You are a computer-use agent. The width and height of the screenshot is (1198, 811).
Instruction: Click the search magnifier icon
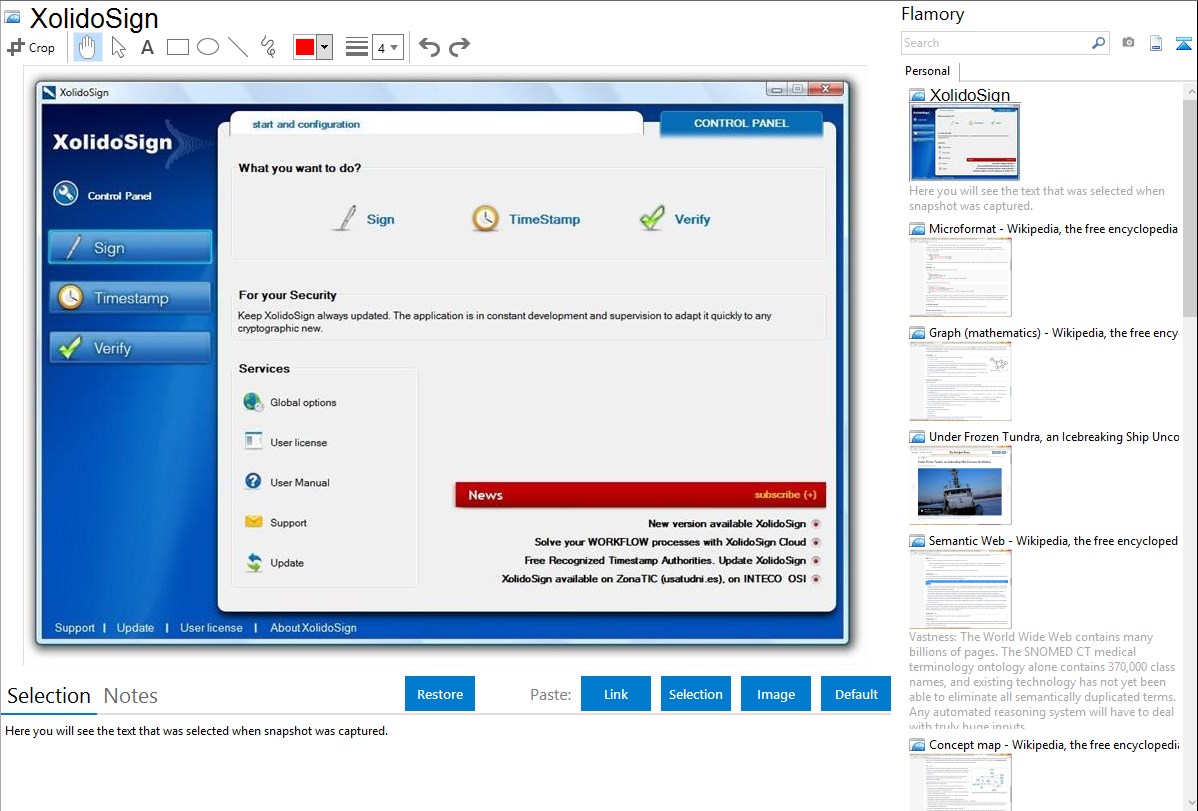tap(1099, 43)
